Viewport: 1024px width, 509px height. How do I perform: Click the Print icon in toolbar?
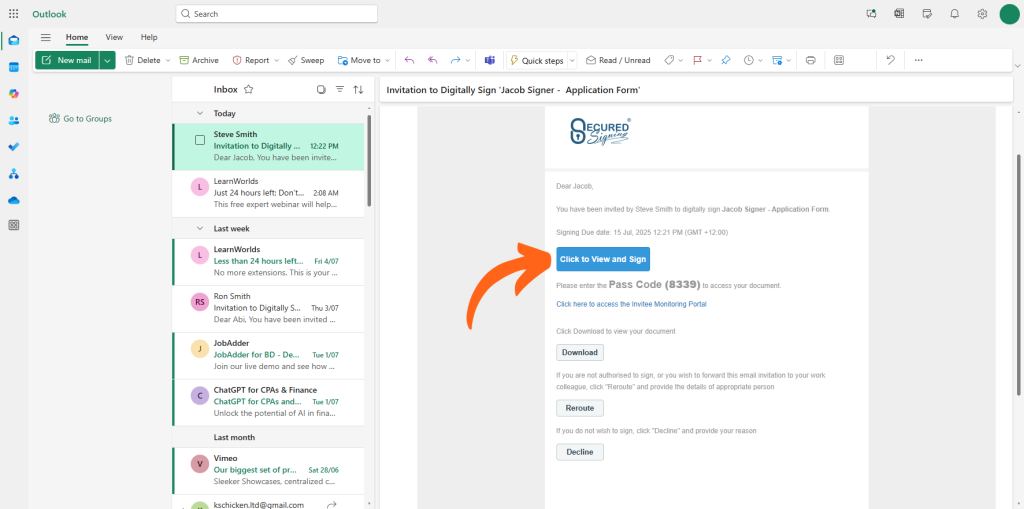click(810, 60)
